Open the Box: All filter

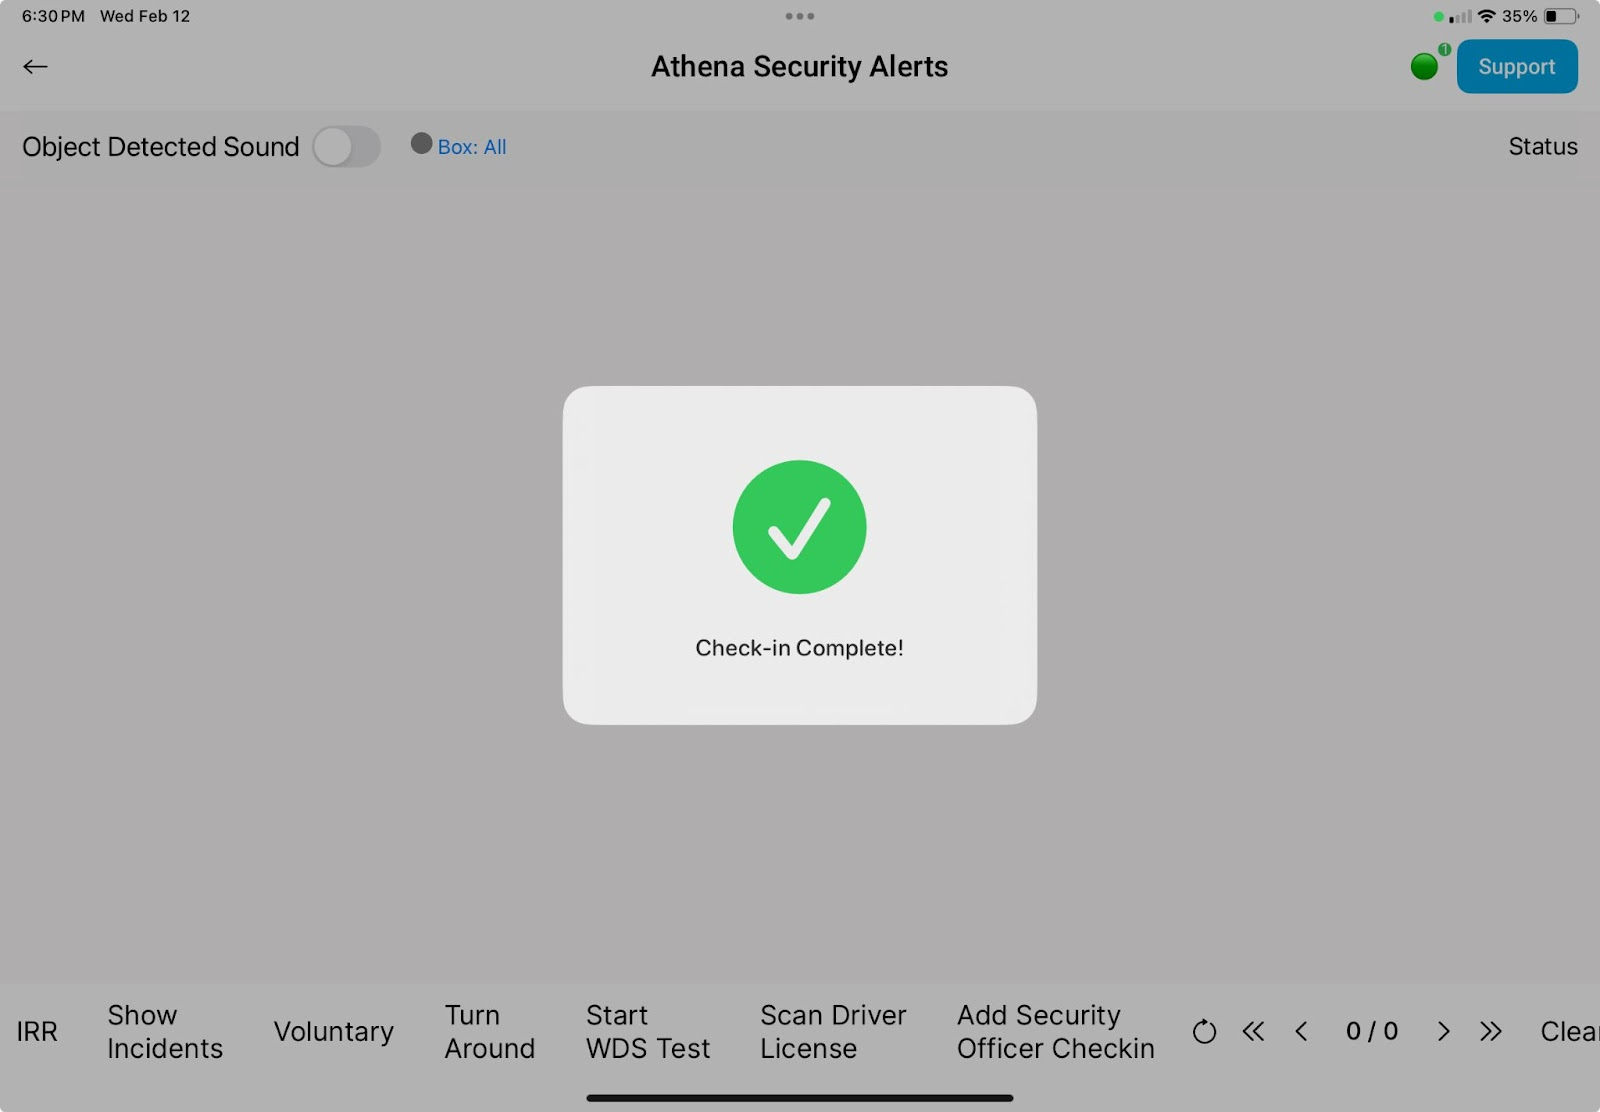(472, 147)
